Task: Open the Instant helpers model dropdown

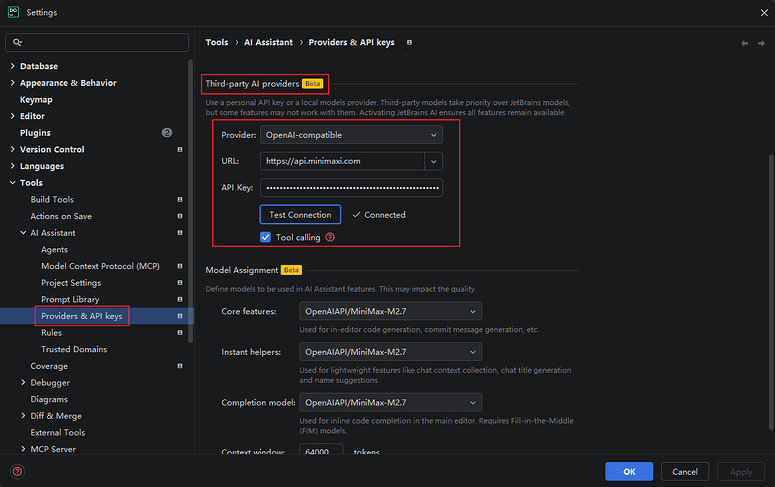Action: 390,352
